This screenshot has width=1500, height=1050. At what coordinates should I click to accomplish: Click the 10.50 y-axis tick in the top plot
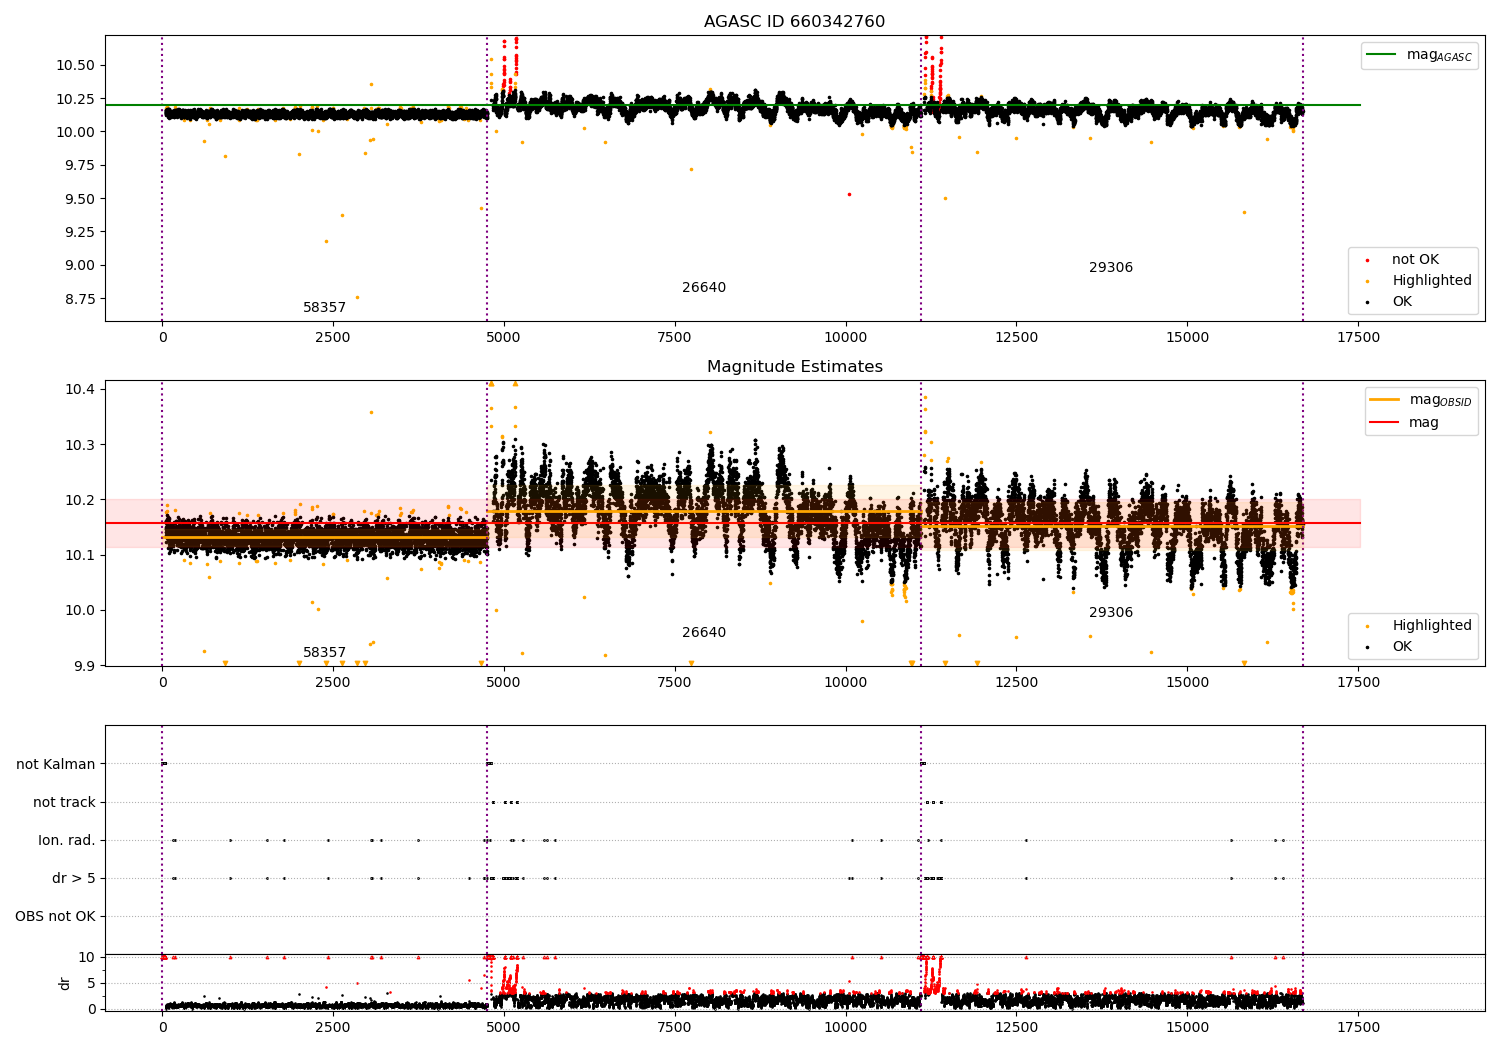[76, 66]
